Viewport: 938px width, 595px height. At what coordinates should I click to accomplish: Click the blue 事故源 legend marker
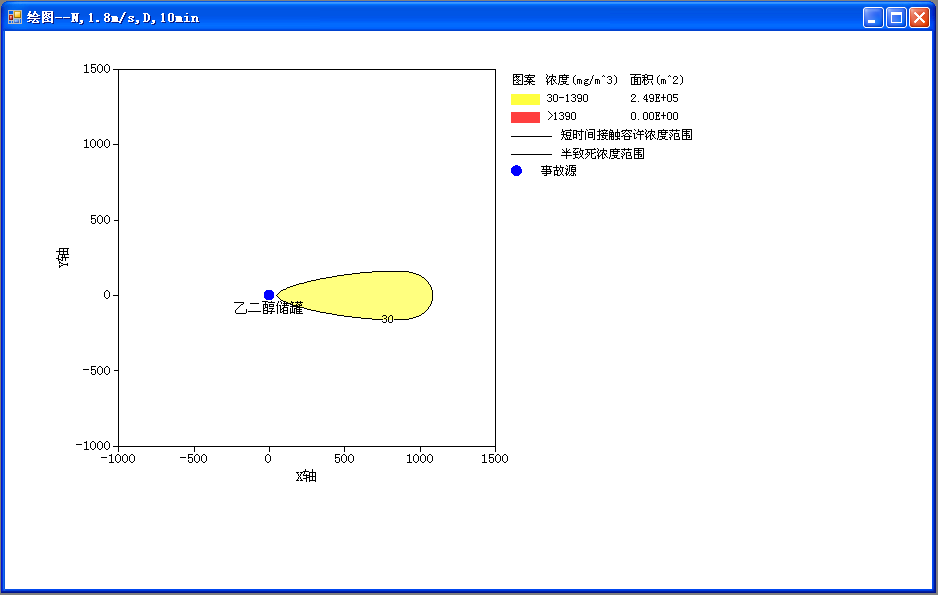516,171
